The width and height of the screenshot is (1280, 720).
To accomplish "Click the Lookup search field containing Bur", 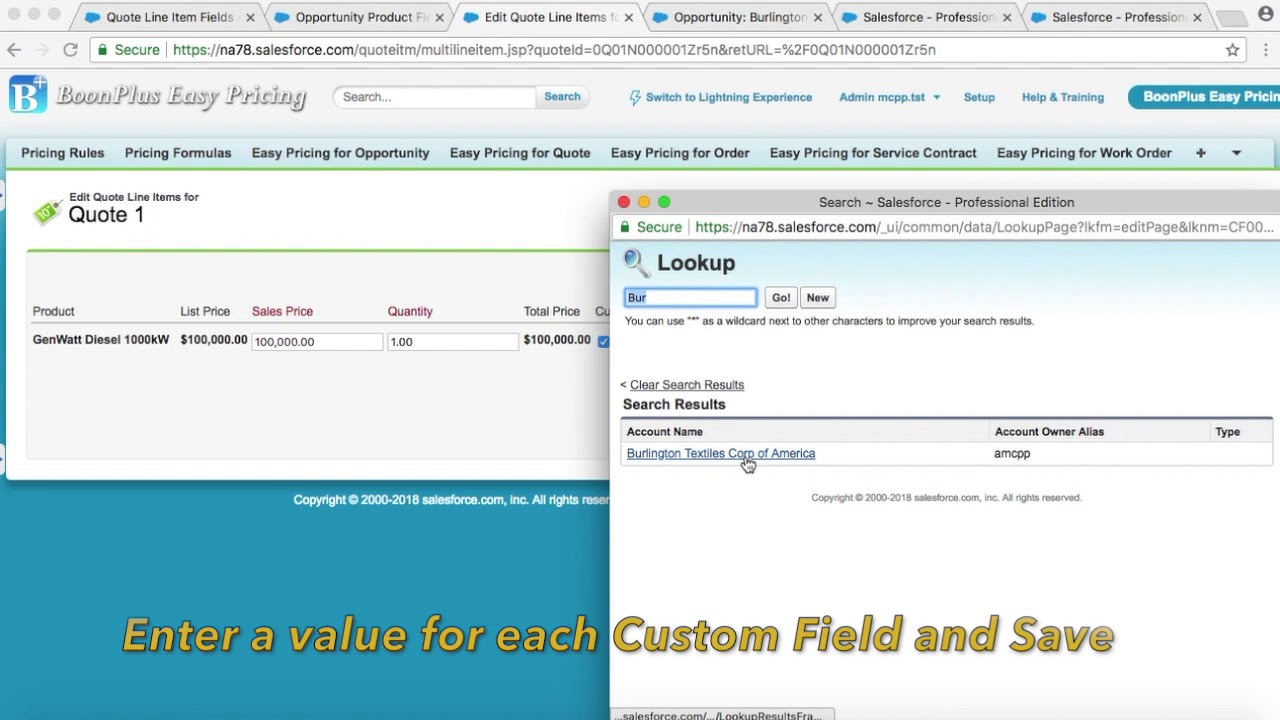I will 690,297.
